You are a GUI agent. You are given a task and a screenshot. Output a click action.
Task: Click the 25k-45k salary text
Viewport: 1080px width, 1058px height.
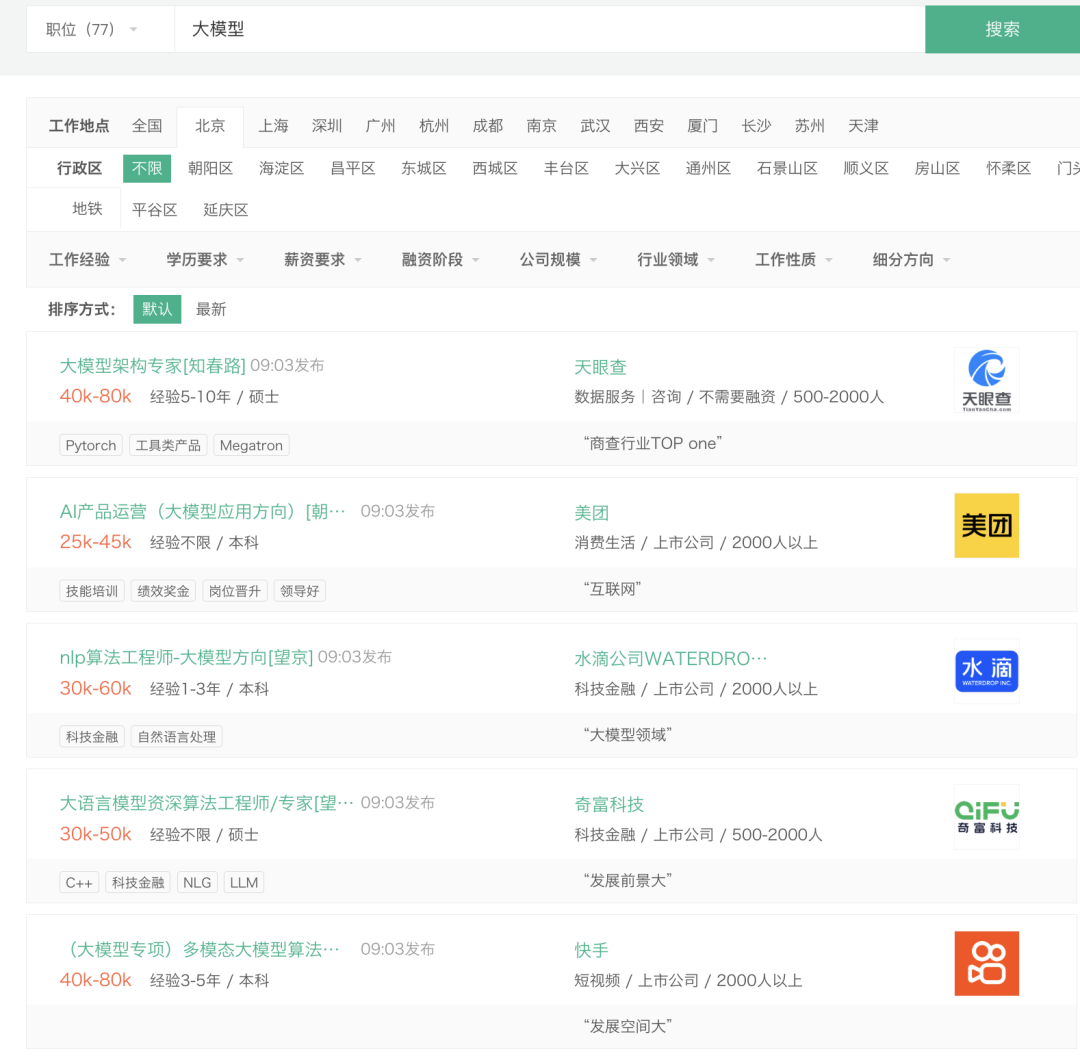[x=95, y=542]
